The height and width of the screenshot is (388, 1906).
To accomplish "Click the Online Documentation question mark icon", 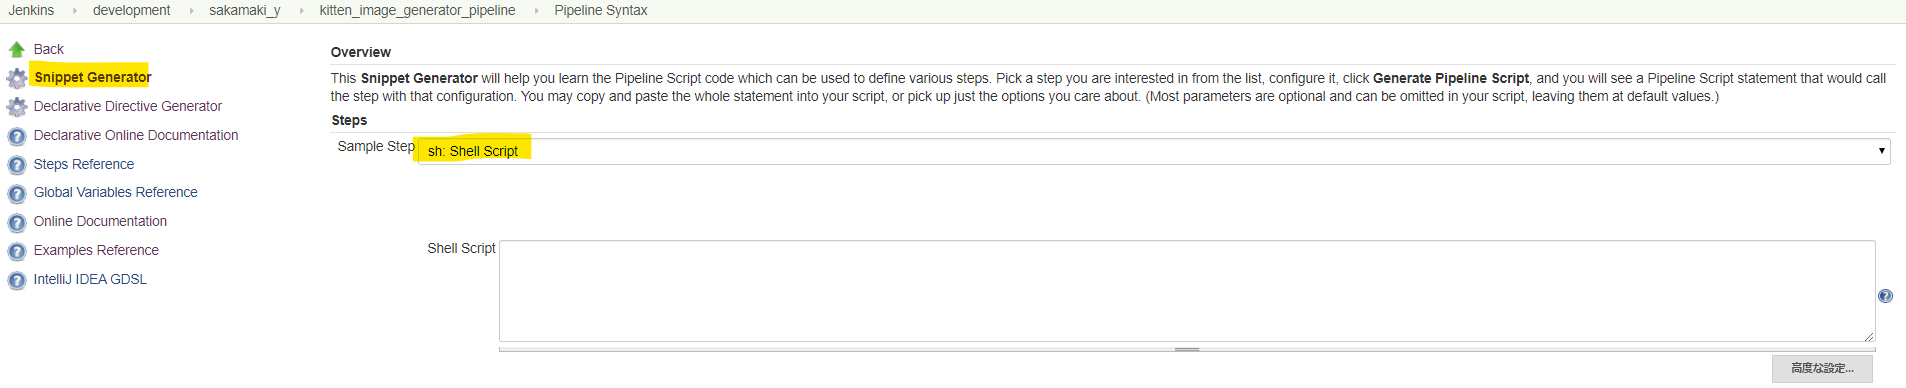I will pos(17,223).
